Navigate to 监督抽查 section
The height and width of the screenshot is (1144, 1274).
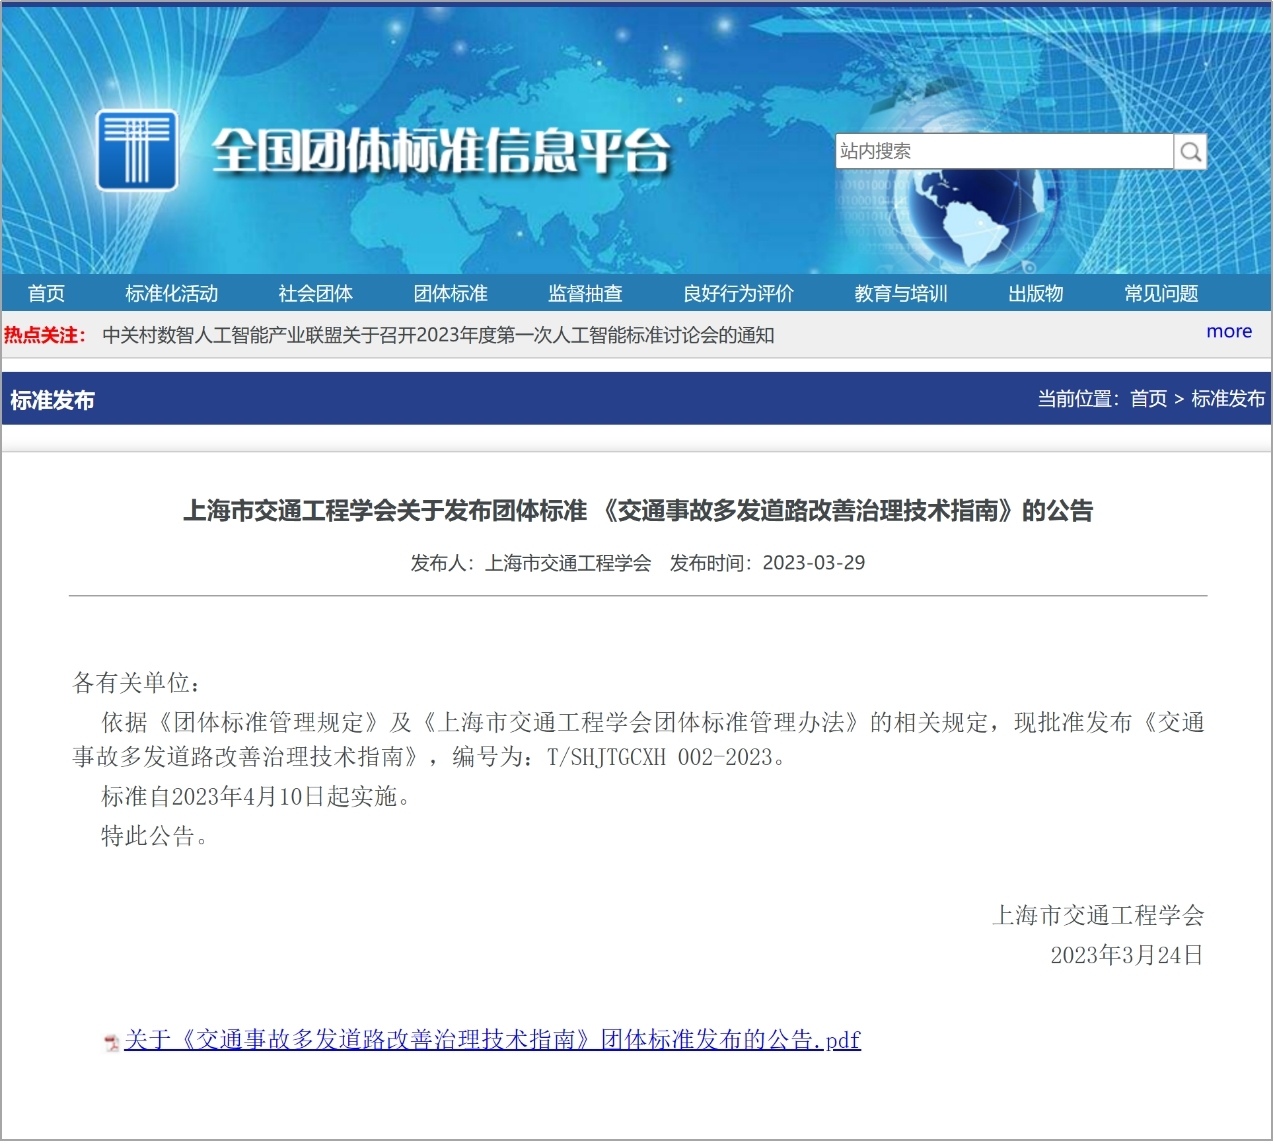click(x=585, y=294)
